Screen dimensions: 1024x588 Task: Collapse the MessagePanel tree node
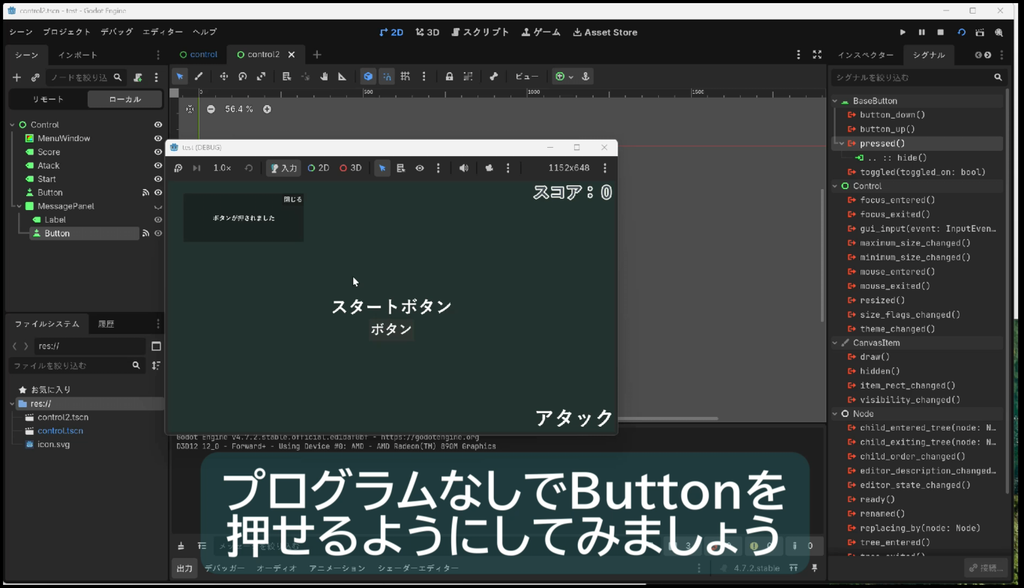pyautogui.click(x=19, y=206)
